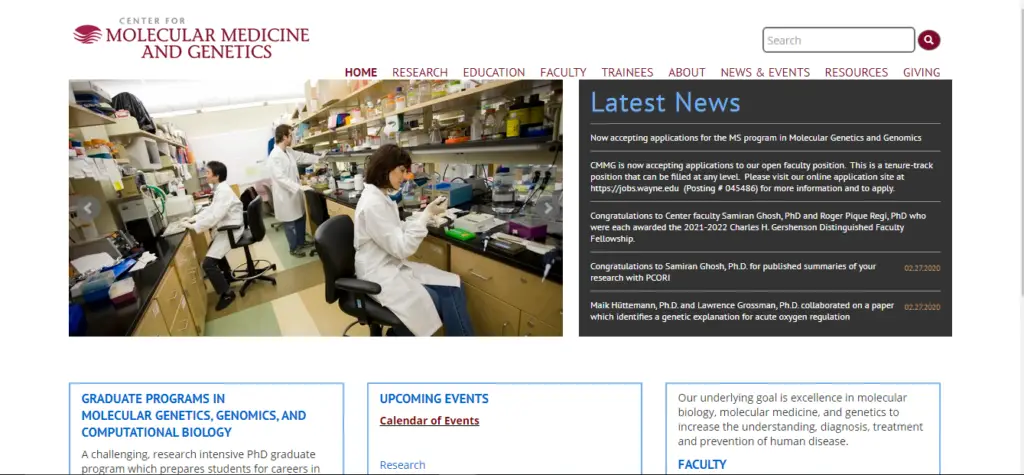
Task: Open the News & Events menu
Action: click(765, 72)
